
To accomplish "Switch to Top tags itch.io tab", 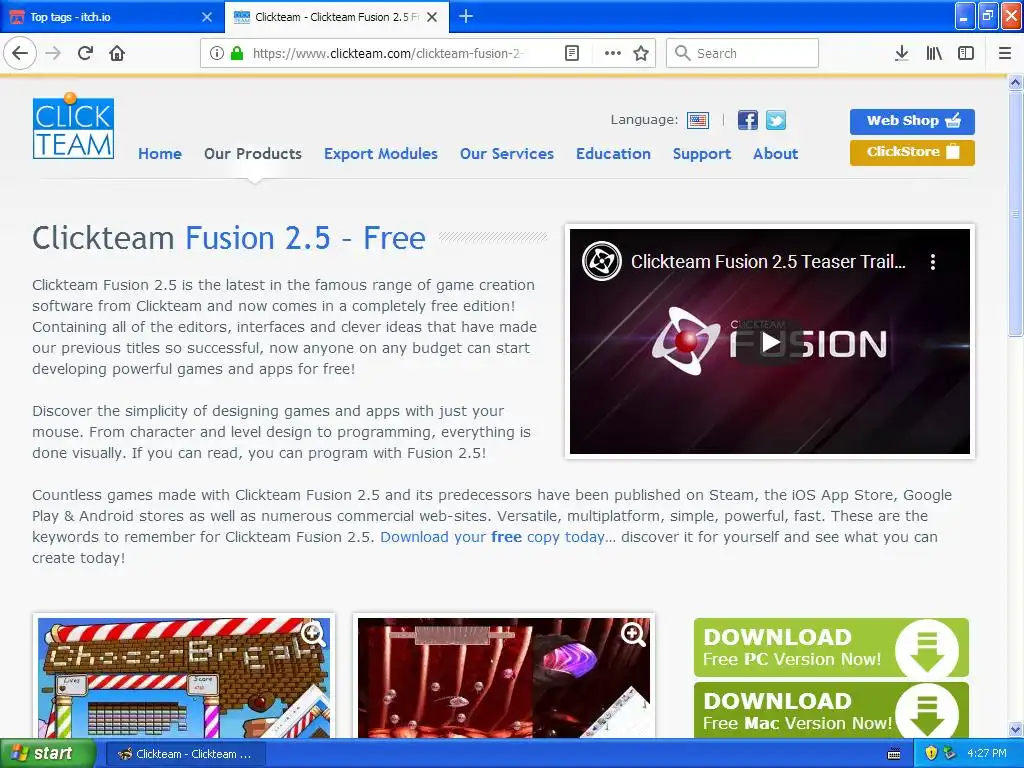I will pyautogui.click(x=111, y=17).
